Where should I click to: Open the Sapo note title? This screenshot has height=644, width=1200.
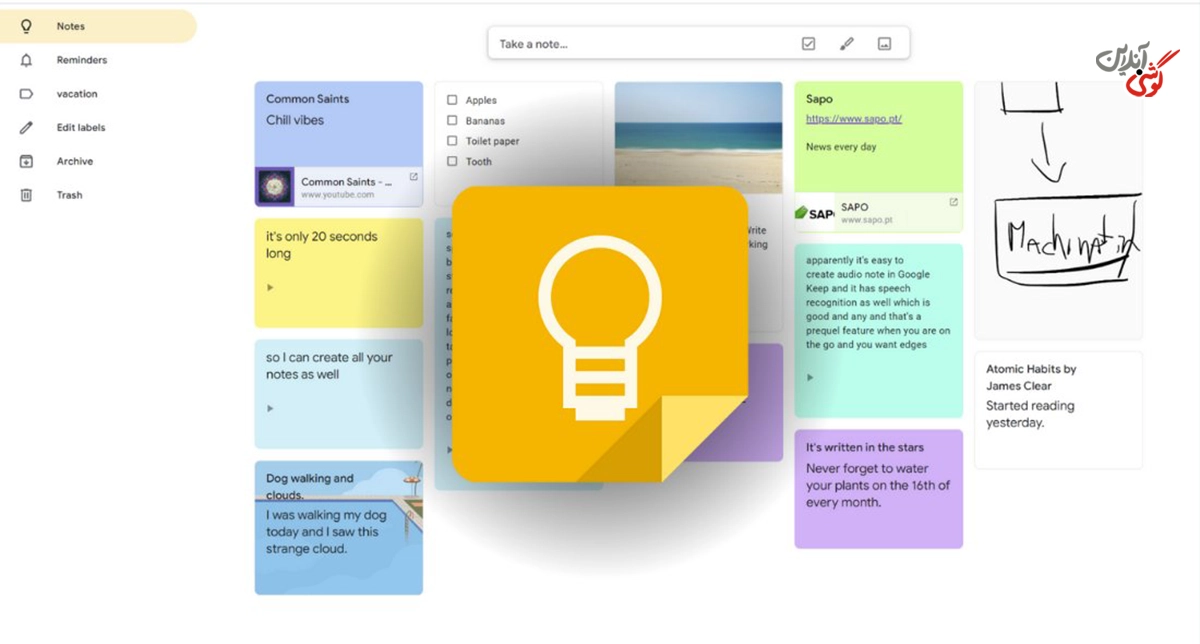click(819, 99)
